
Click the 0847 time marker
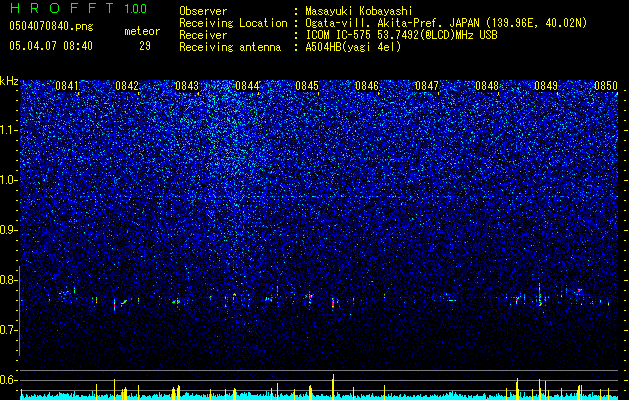pyautogui.click(x=427, y=86)
